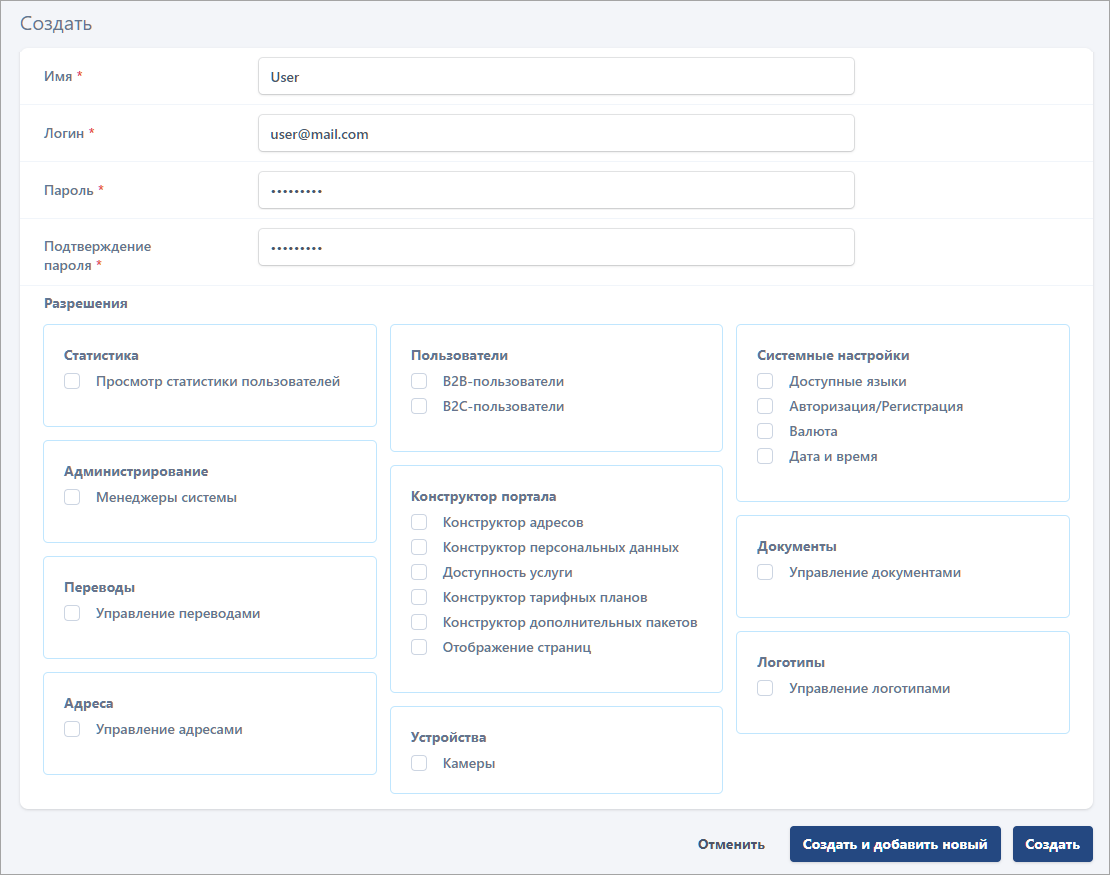The width and height of the screenshot is (1110, 875).
Task: Enable Доступные языки system setting
Action: [765, 381]
